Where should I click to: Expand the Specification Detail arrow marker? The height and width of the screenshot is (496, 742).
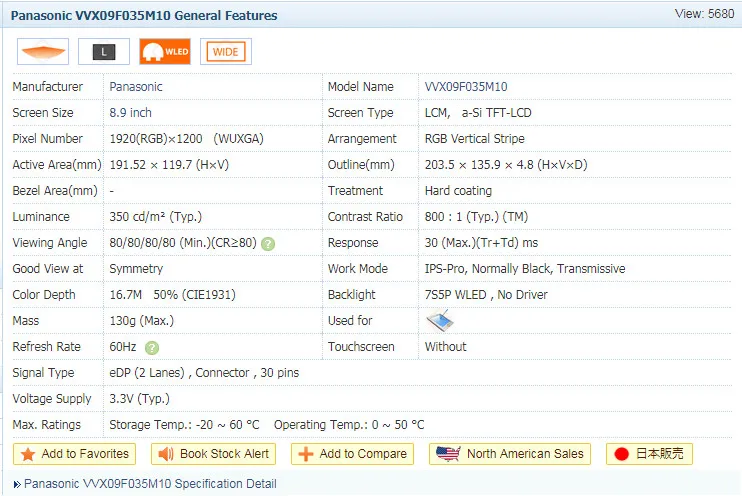pyautogui.click(x=17, y=484)
